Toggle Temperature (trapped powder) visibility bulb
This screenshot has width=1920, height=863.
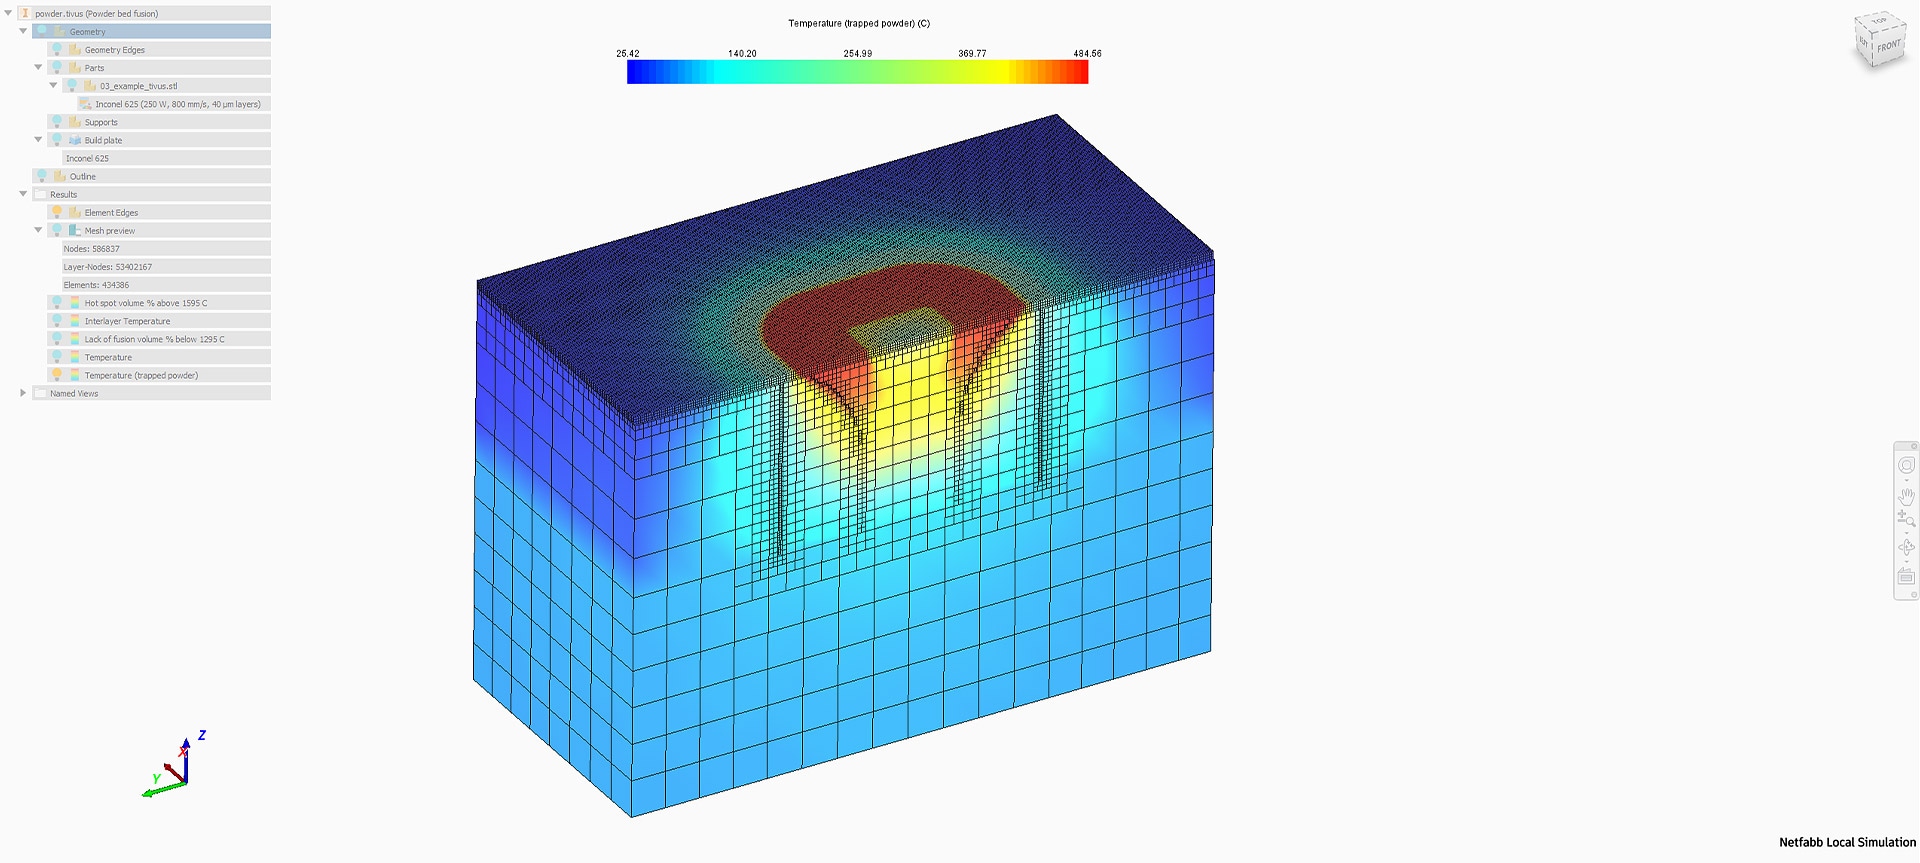pyautogui.click(x=57, y=376)
